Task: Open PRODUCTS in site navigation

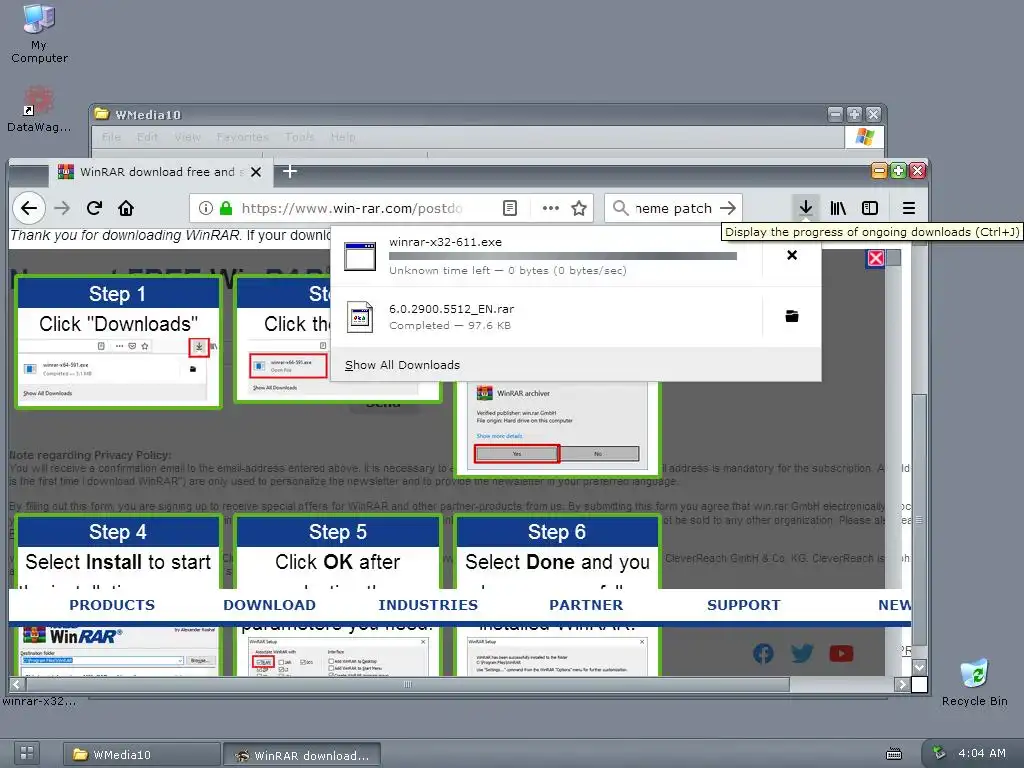Action: coord(112,605)
